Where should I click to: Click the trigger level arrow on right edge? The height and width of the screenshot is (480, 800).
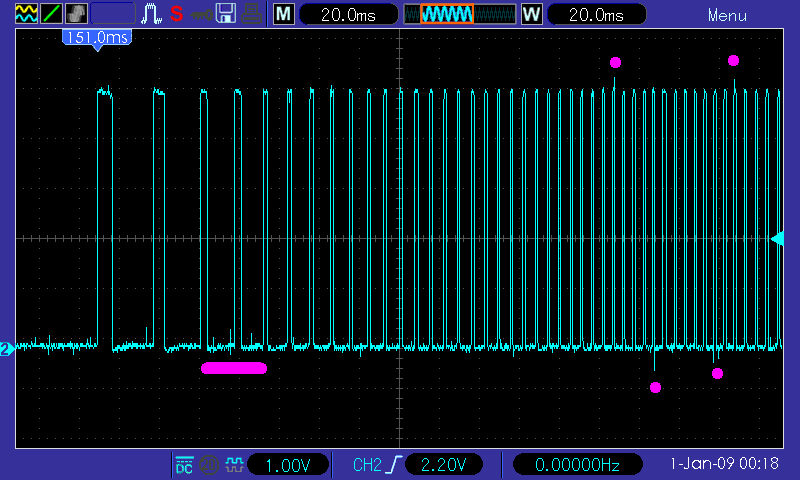777,238
